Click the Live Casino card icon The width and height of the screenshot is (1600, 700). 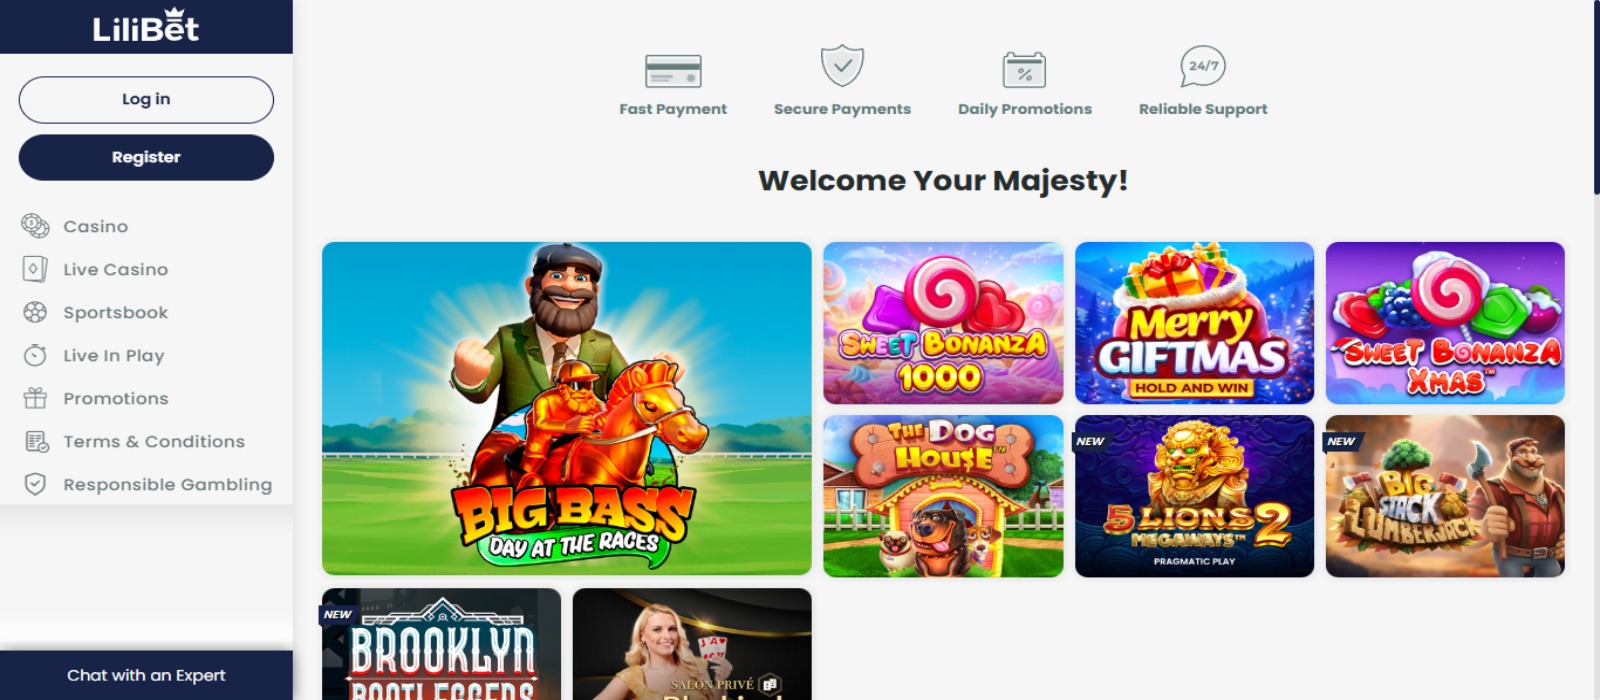click(x=35, y=269)
